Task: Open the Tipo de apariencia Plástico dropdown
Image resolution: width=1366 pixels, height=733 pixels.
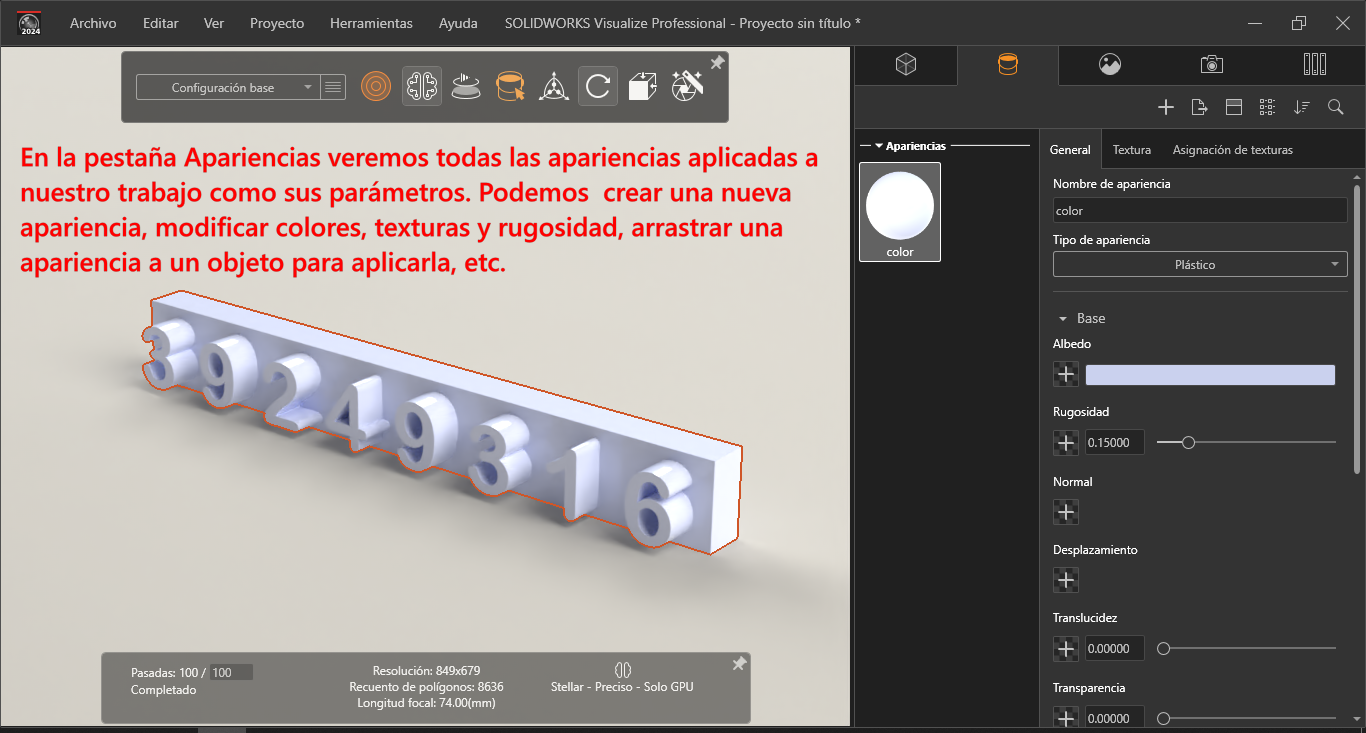Action: point(1200,265)
